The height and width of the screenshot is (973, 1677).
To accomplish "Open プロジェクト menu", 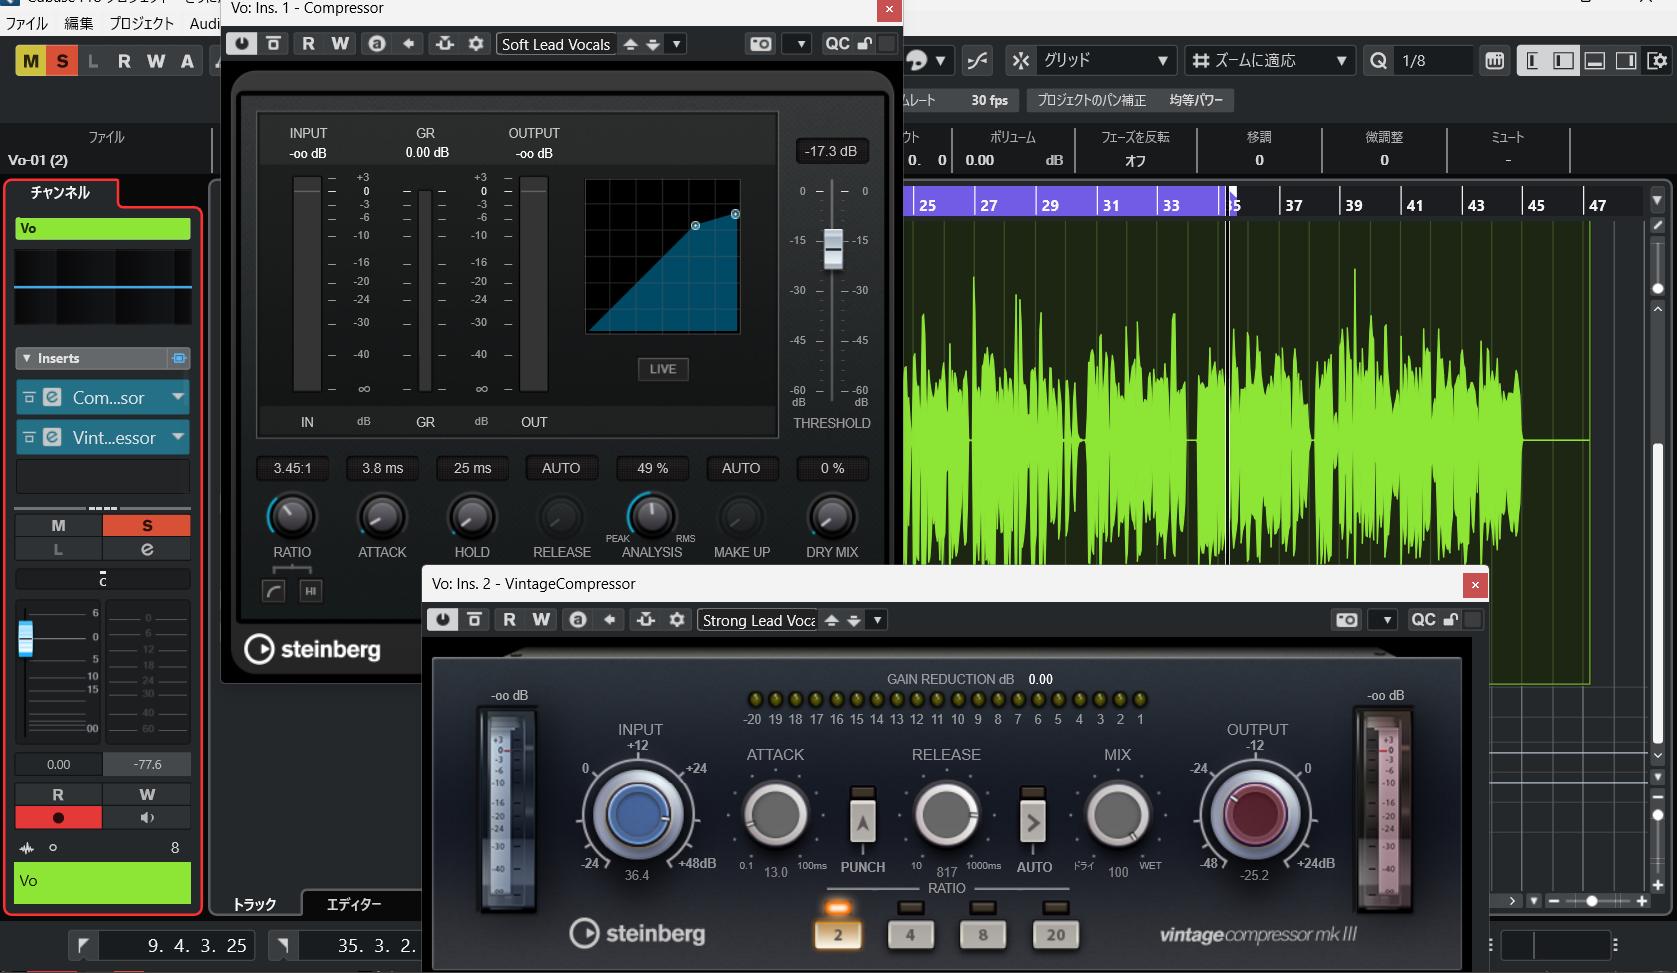I will (x=141, y=23).
